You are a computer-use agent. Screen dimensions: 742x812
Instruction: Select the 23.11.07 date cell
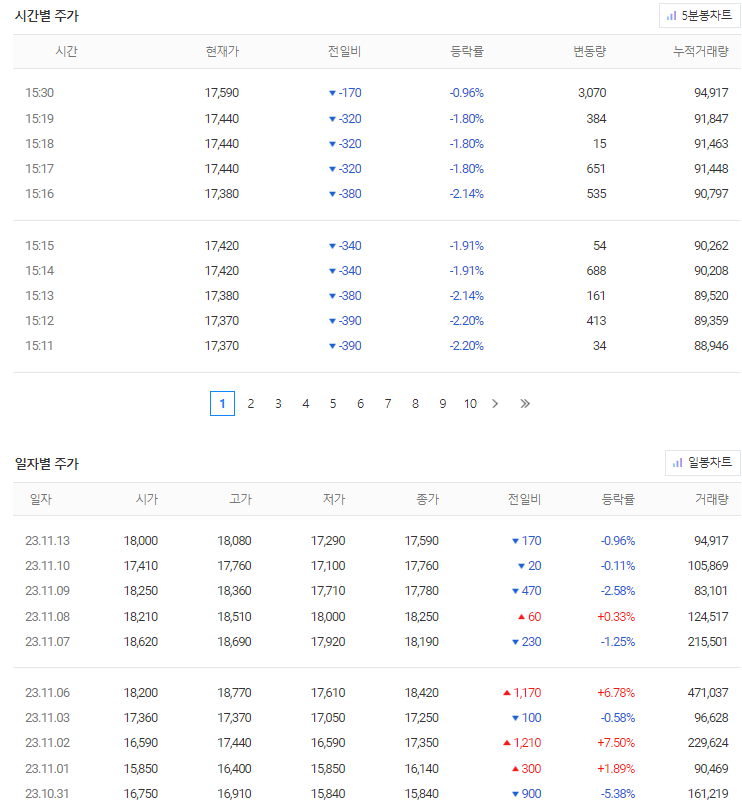click(x=47, y=642)
